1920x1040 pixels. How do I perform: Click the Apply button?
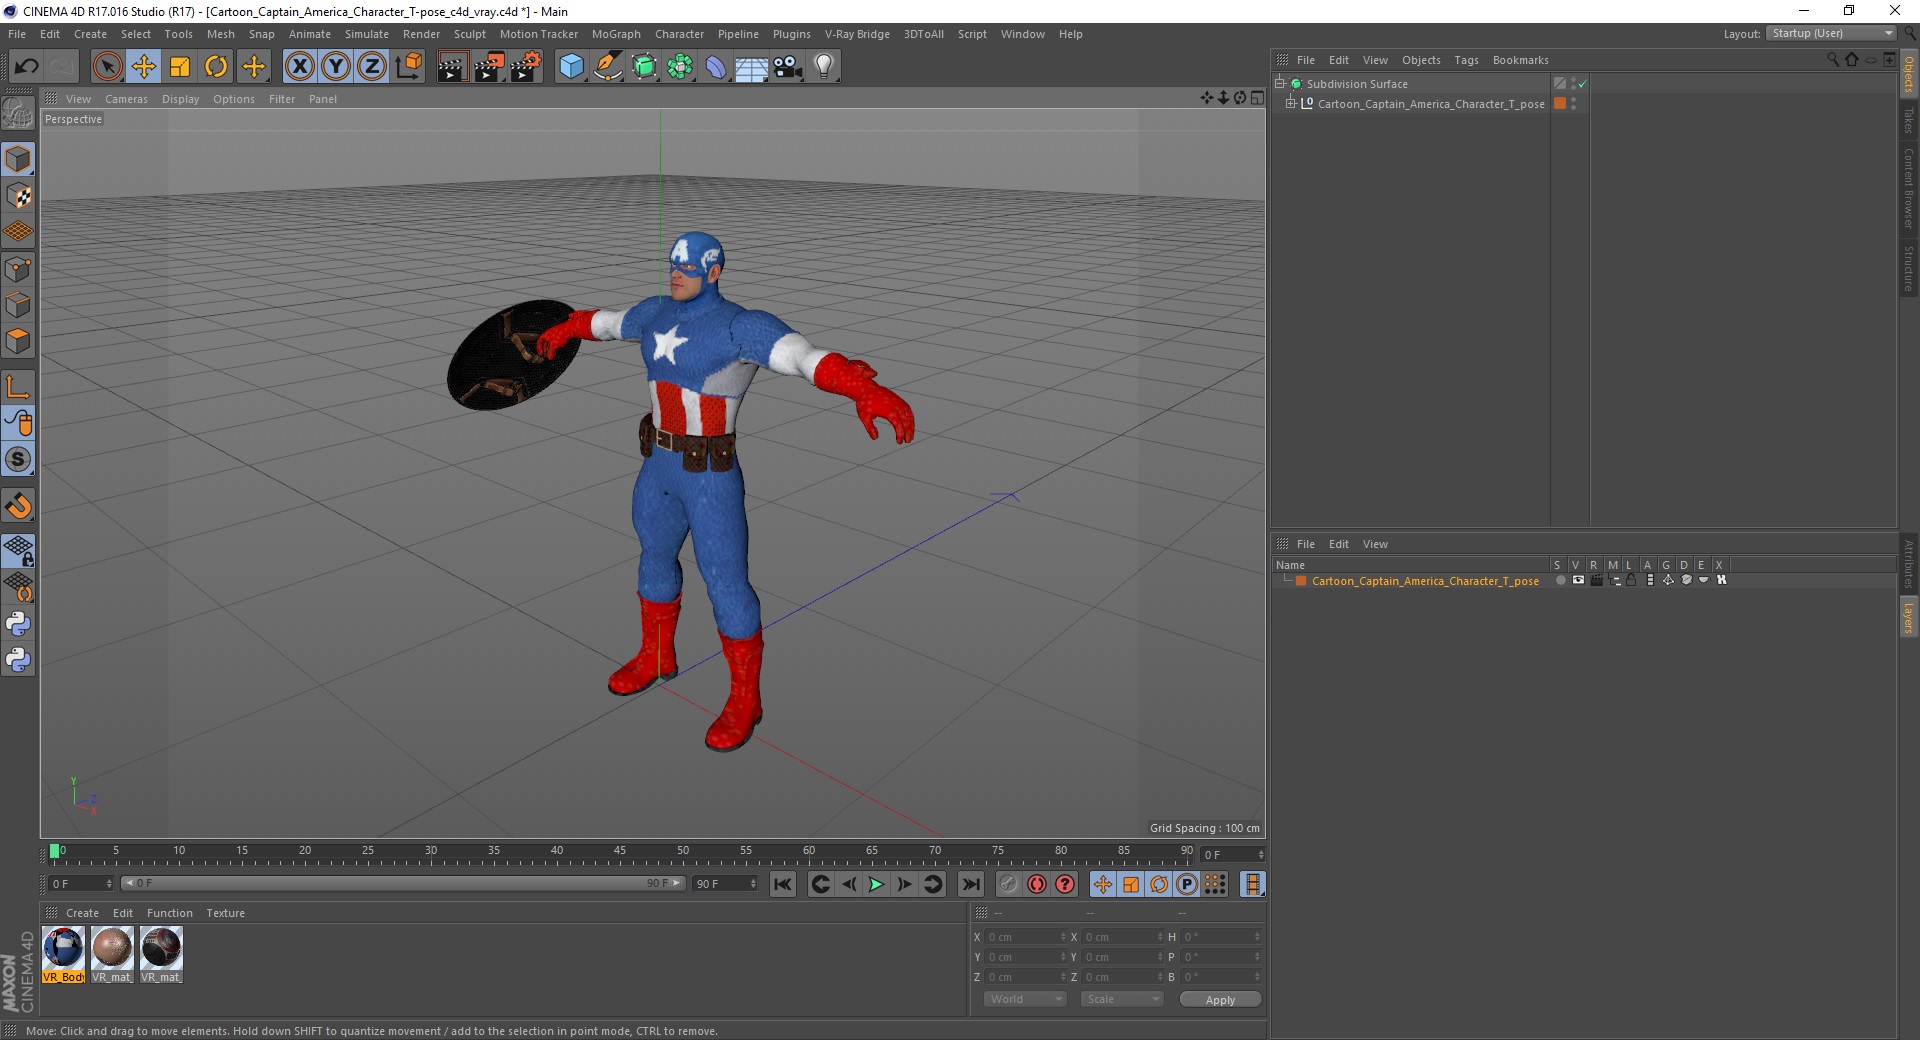coord(1220,1000)
